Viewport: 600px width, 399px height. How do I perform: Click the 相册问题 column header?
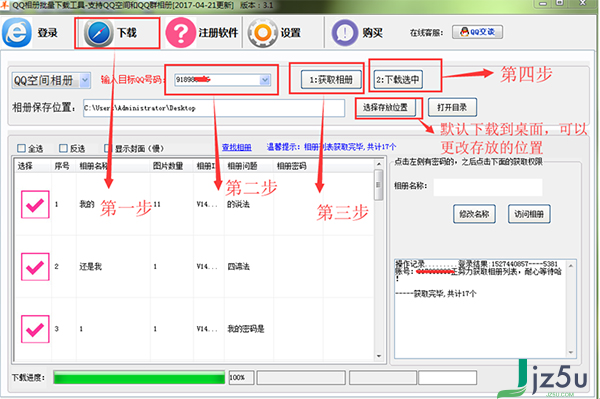pyautogui.click(x=242, y=166)
